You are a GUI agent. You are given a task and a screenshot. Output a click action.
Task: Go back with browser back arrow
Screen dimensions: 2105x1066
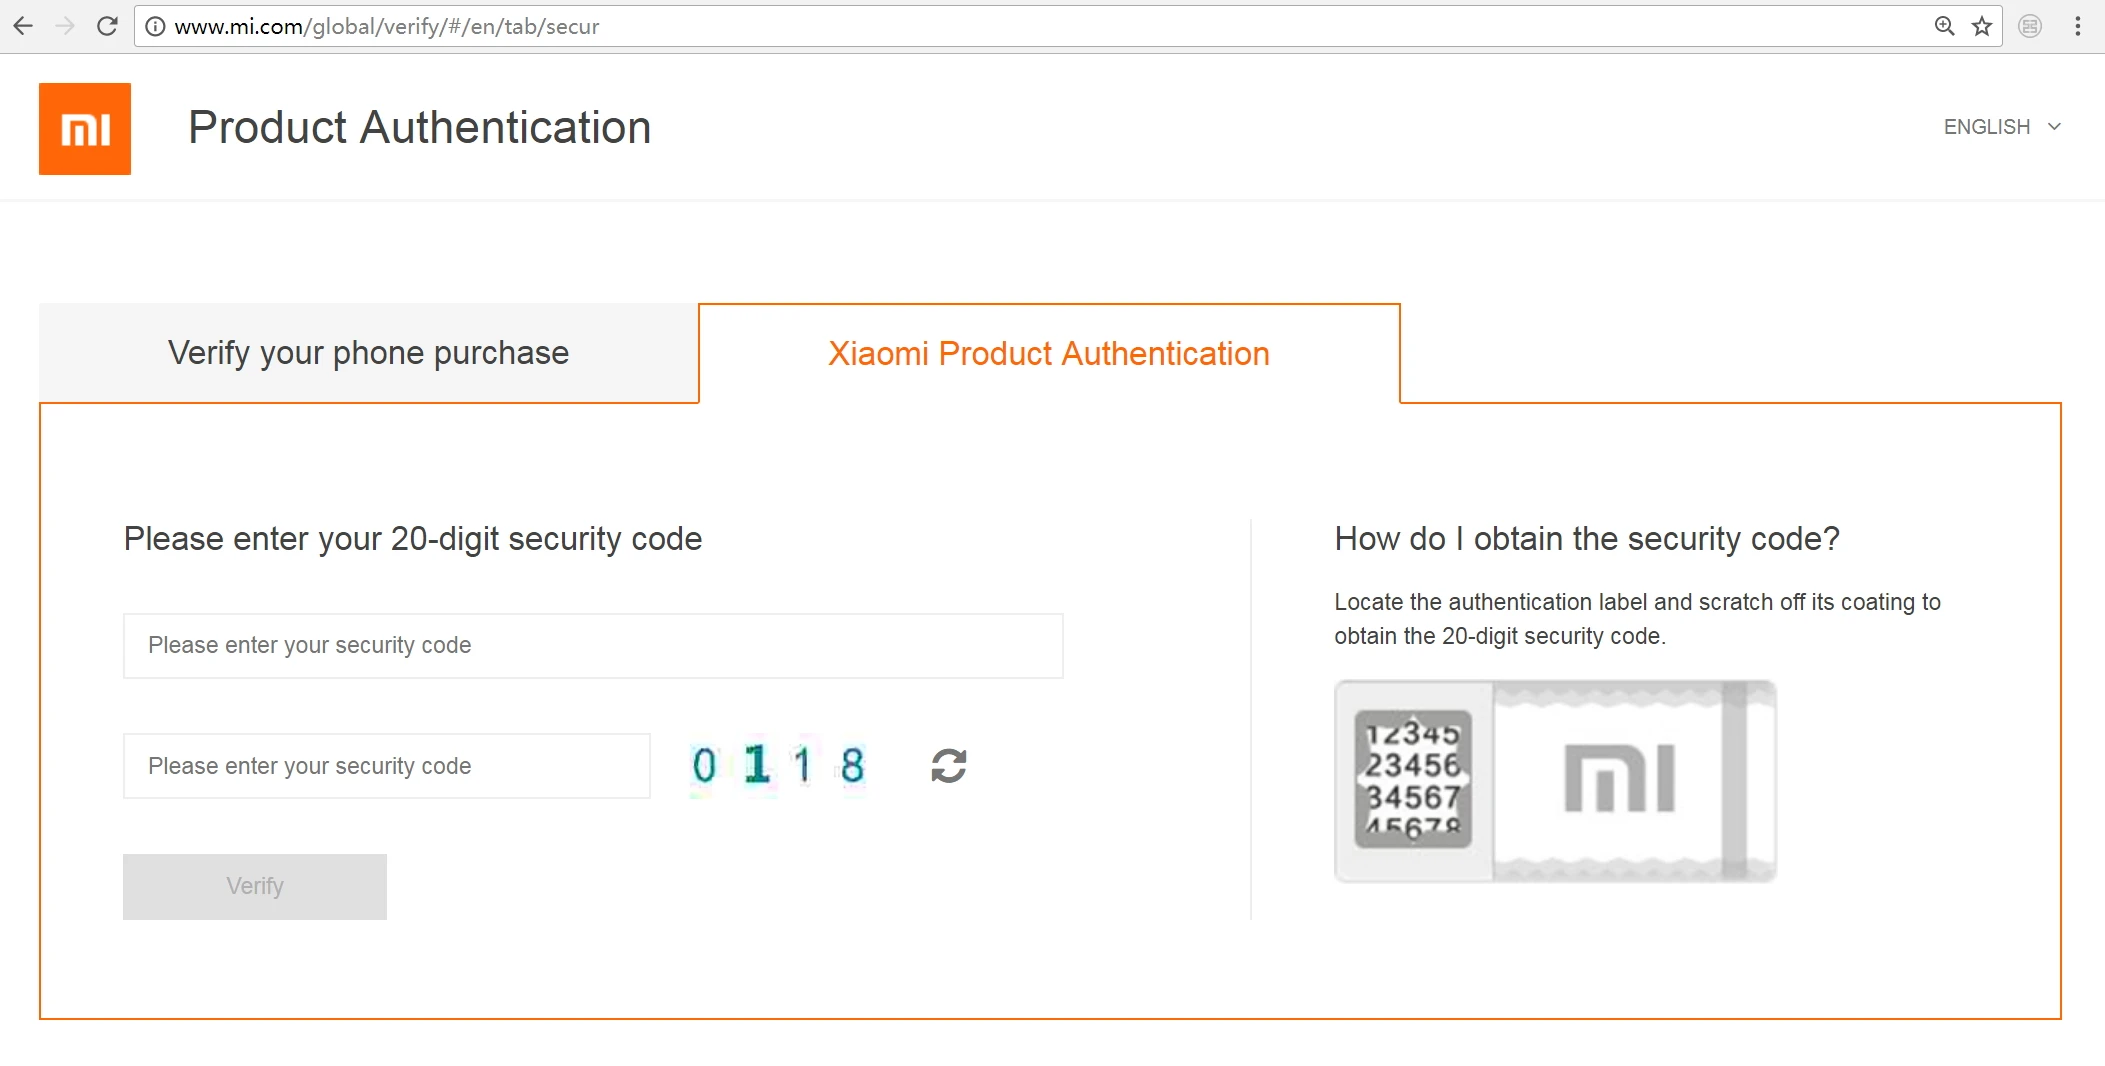23,26
